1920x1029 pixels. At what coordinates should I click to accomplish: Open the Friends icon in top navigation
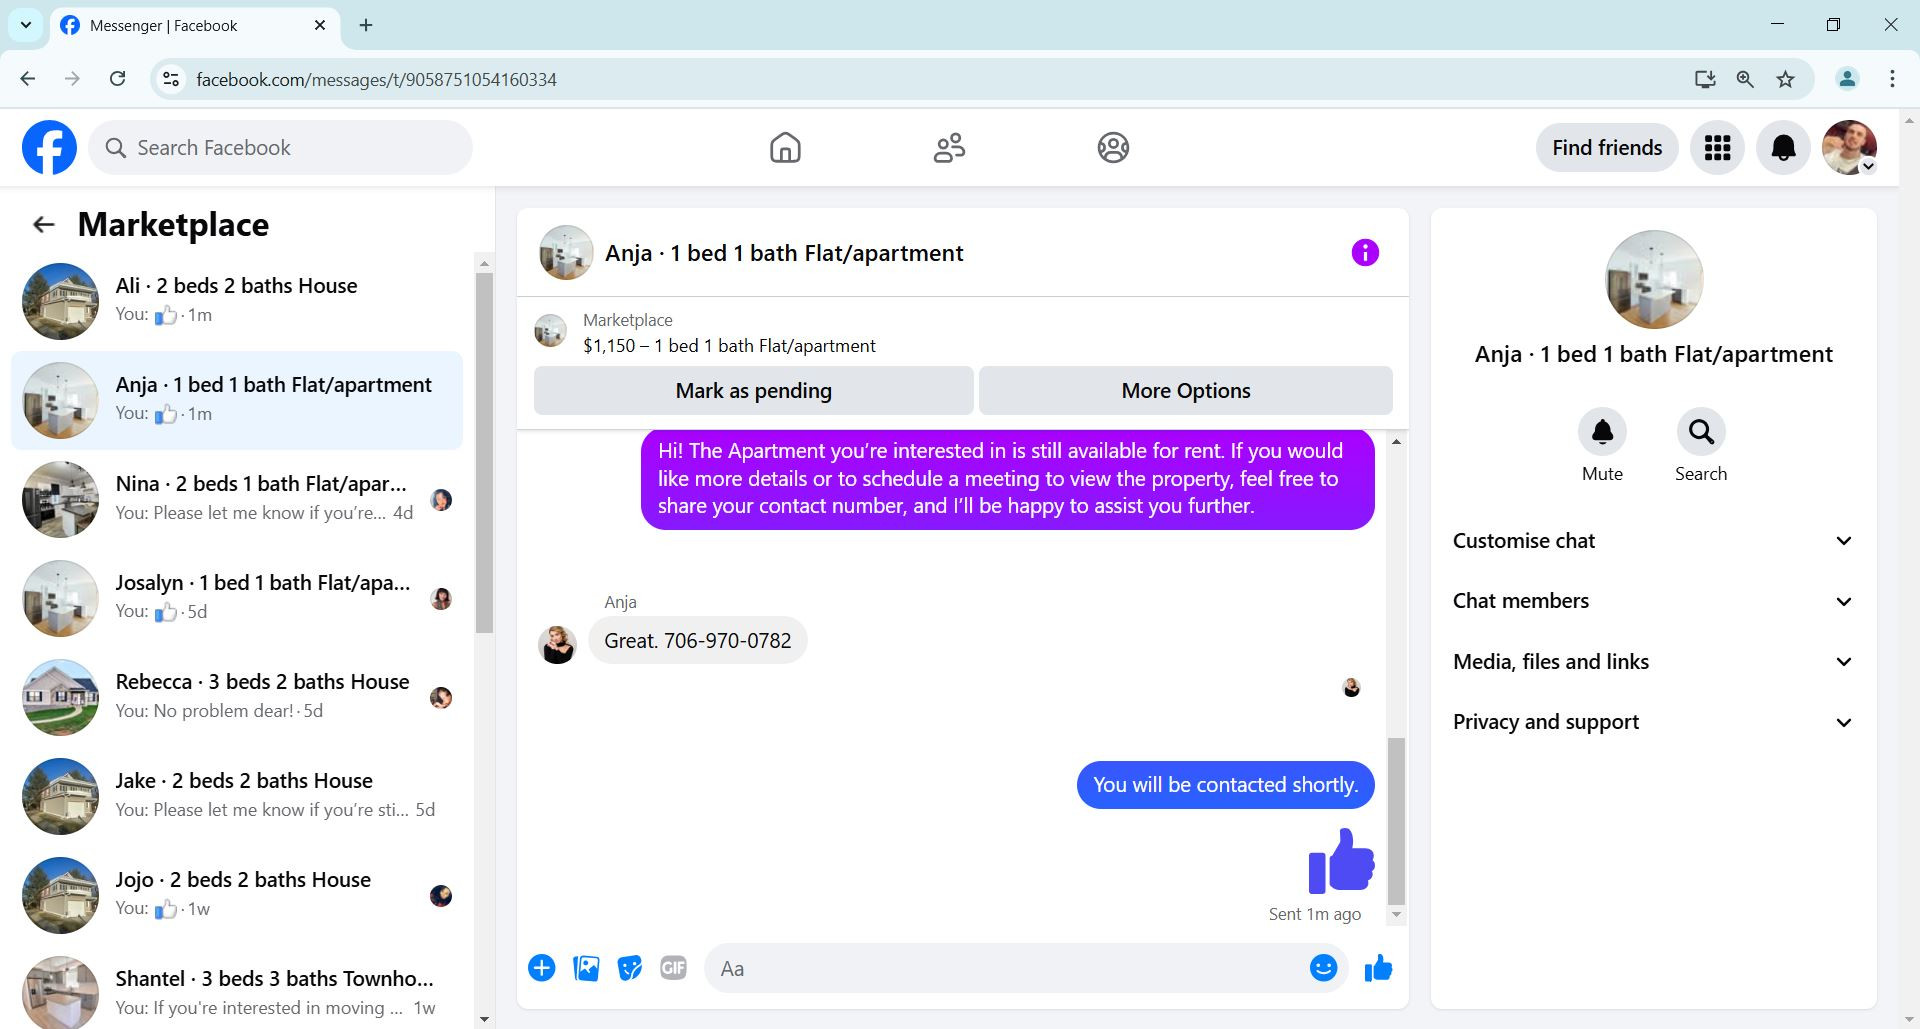point(949,148)
